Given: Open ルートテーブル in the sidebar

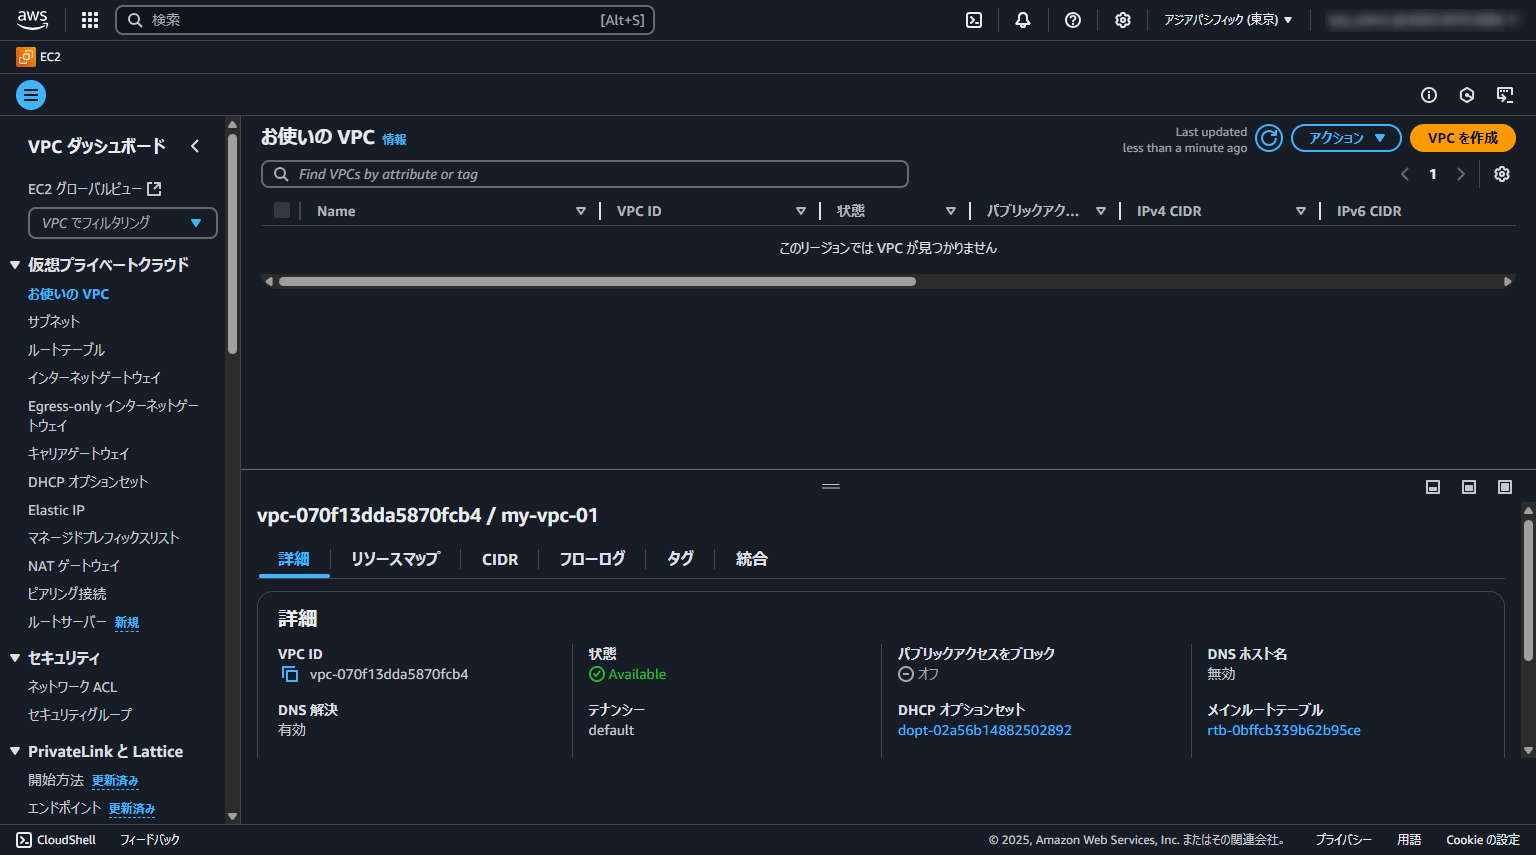Looking at the screenshot, I should click(66, 350).
